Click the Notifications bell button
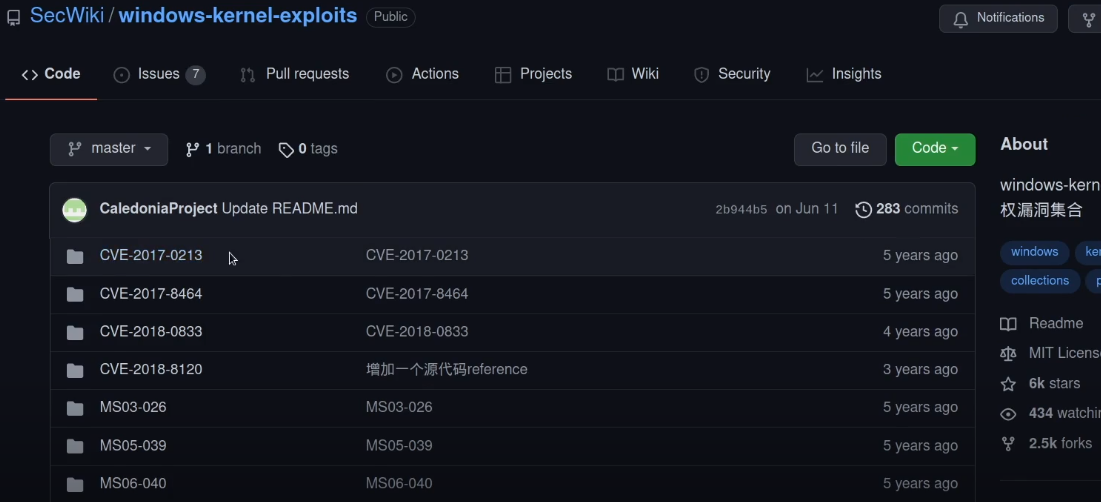 pos(998,18)
